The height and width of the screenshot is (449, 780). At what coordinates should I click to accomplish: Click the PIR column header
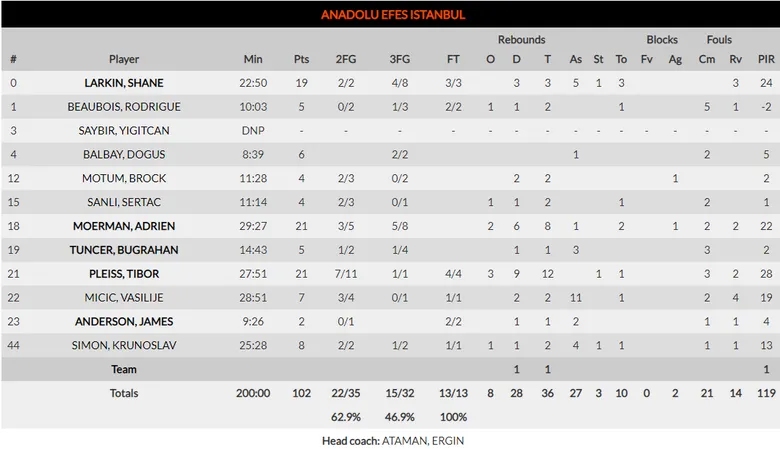coord(765,59)
